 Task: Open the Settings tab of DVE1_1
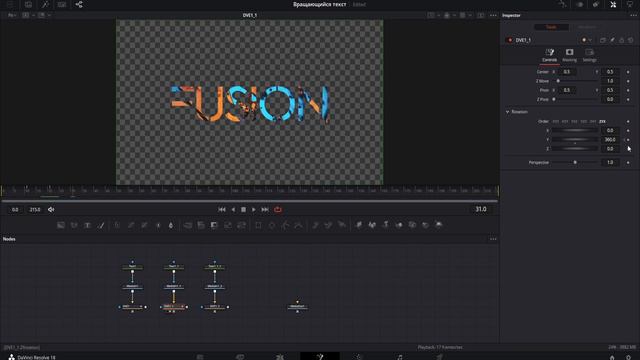(589, 55)
